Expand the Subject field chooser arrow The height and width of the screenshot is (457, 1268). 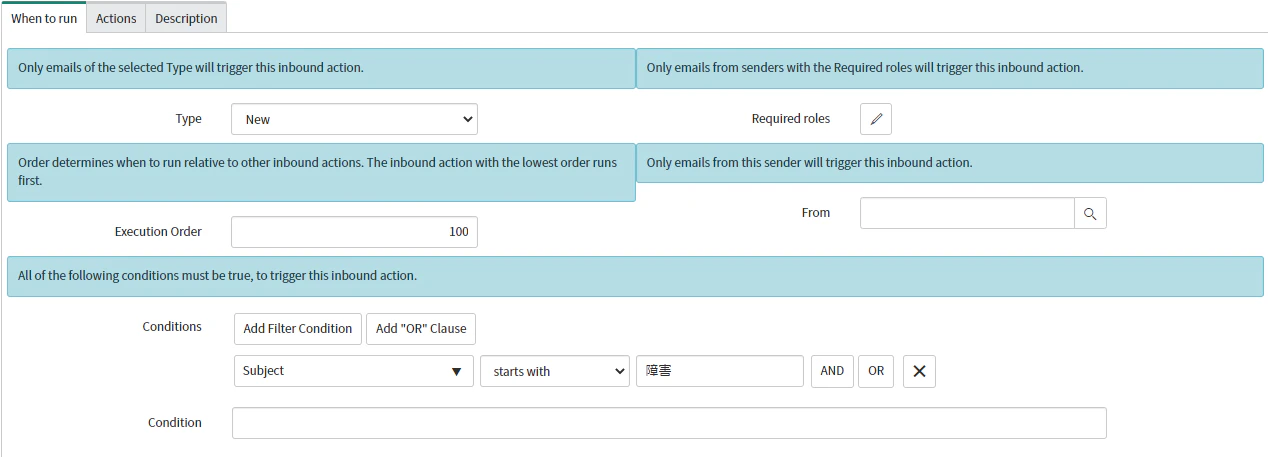coord(456,371)
